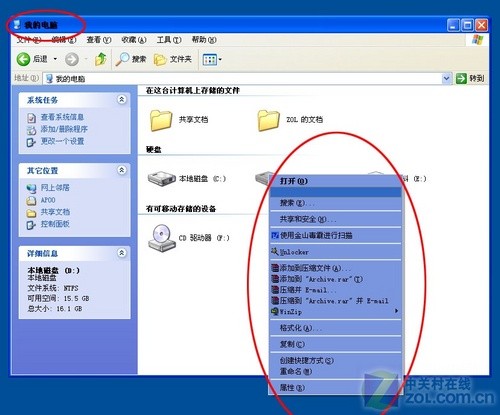Screen dimensions: 500x415
Task: Open the Views icon menu
Action: 210,60
